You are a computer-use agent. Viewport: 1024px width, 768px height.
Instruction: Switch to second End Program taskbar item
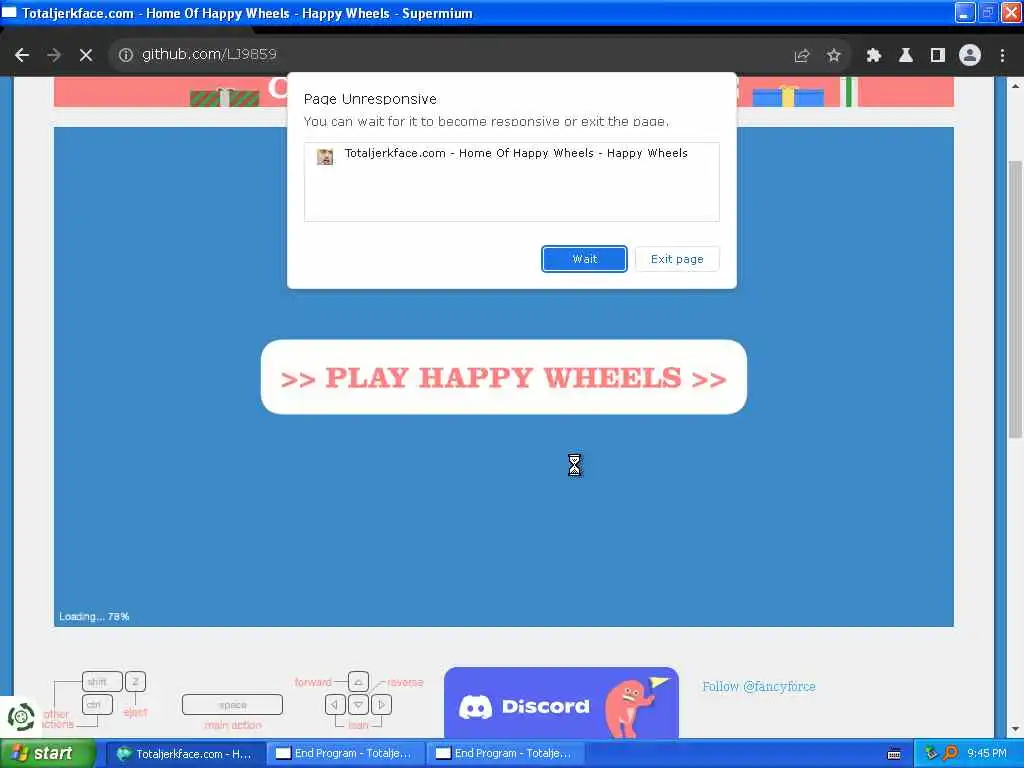tap(505, 754)
